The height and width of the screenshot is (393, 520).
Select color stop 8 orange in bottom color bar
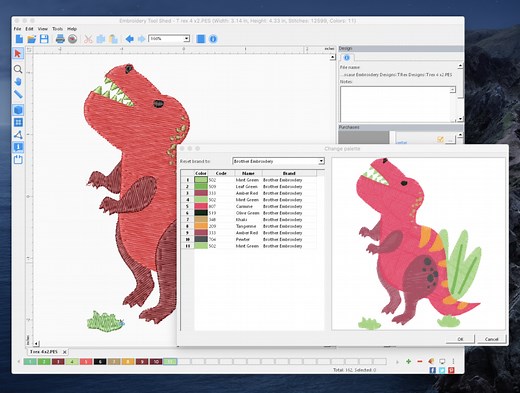tap(128, 362)
